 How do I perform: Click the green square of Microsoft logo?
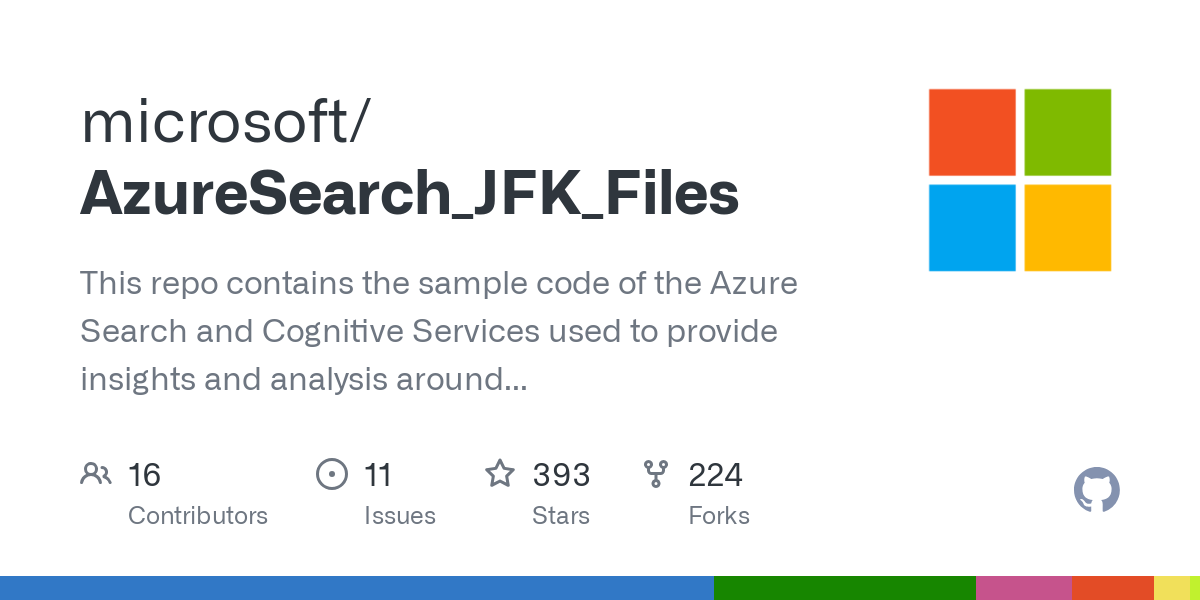(1068, 132)
